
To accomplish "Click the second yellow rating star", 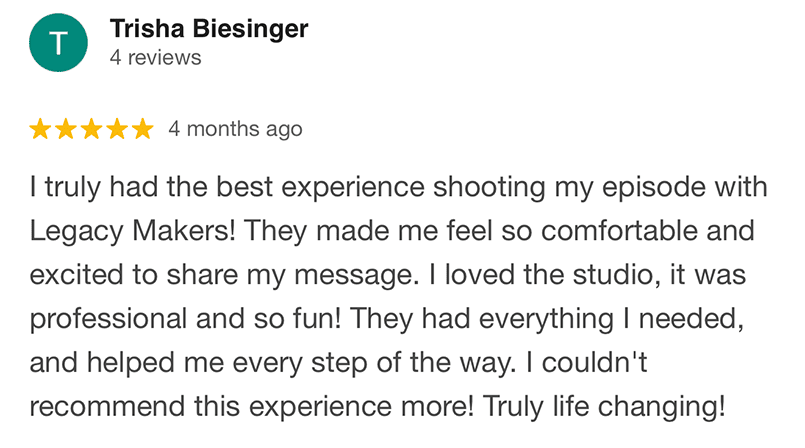I will point(66,129).
